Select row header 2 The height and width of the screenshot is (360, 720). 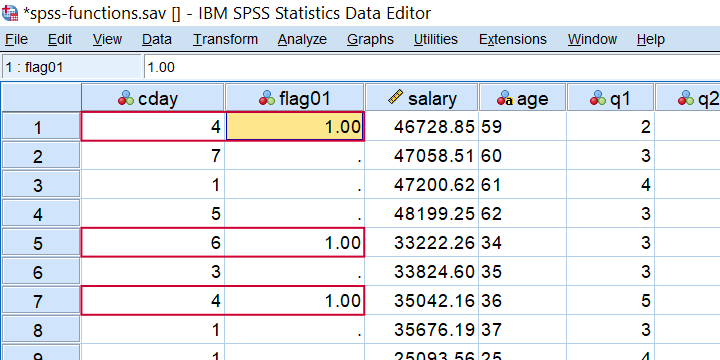41,156
